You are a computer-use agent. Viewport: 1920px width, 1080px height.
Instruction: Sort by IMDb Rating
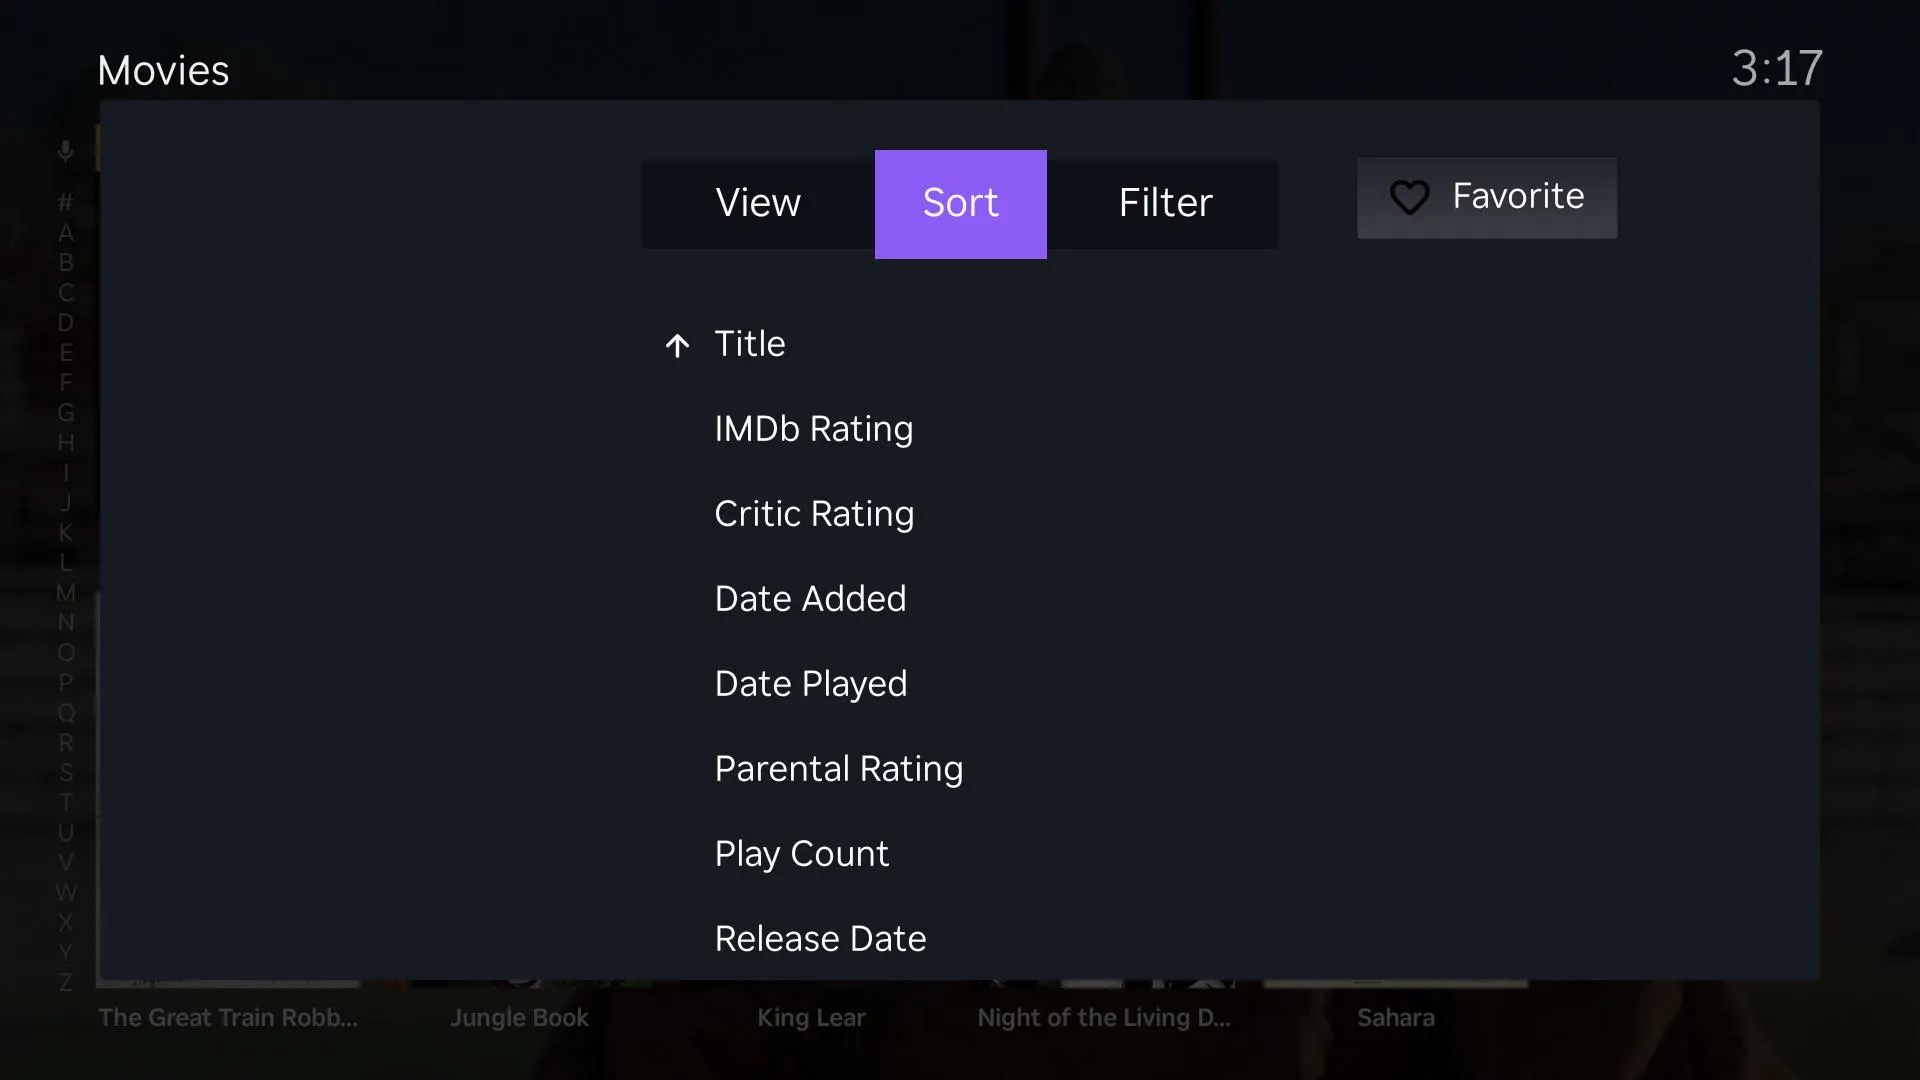pos(813,429)
